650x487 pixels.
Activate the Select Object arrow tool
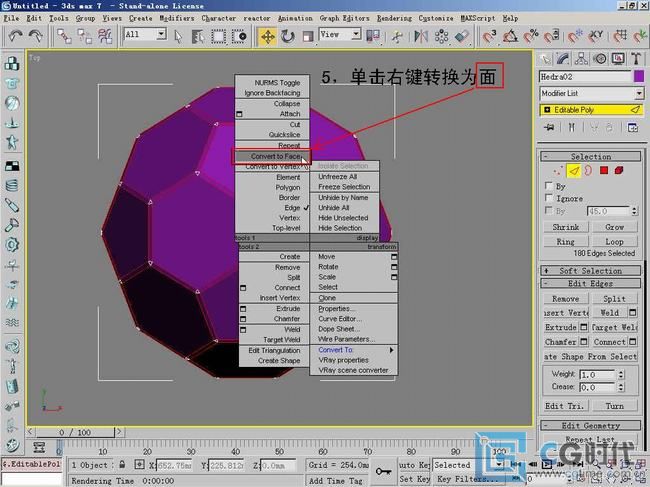point(178,36)
